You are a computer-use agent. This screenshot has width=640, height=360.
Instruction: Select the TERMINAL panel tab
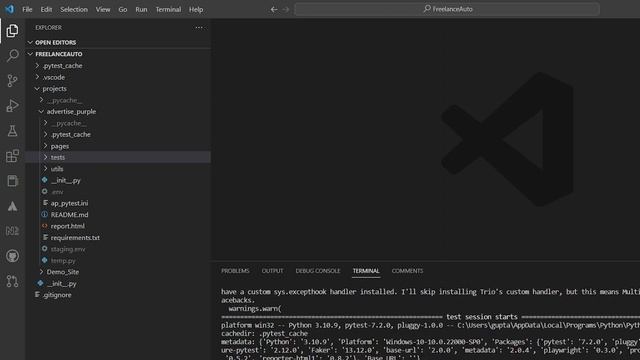[366, 271]
